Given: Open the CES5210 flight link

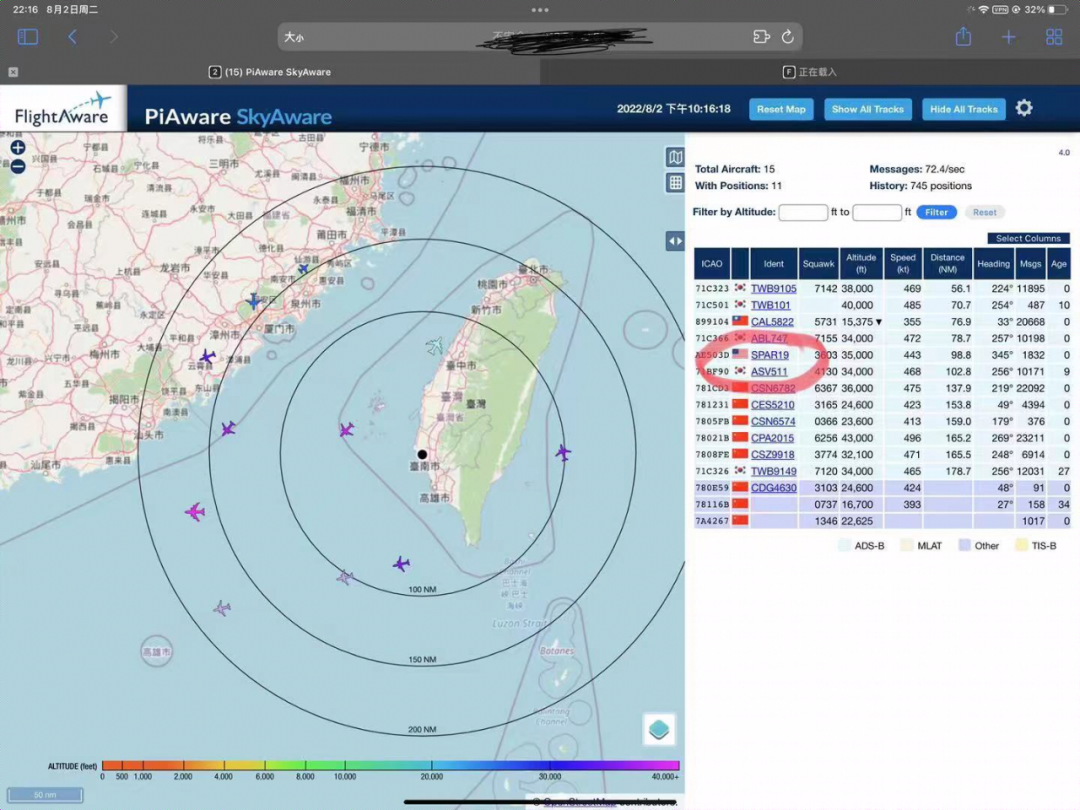Looking at the screenshot, I should pos(773,405).
